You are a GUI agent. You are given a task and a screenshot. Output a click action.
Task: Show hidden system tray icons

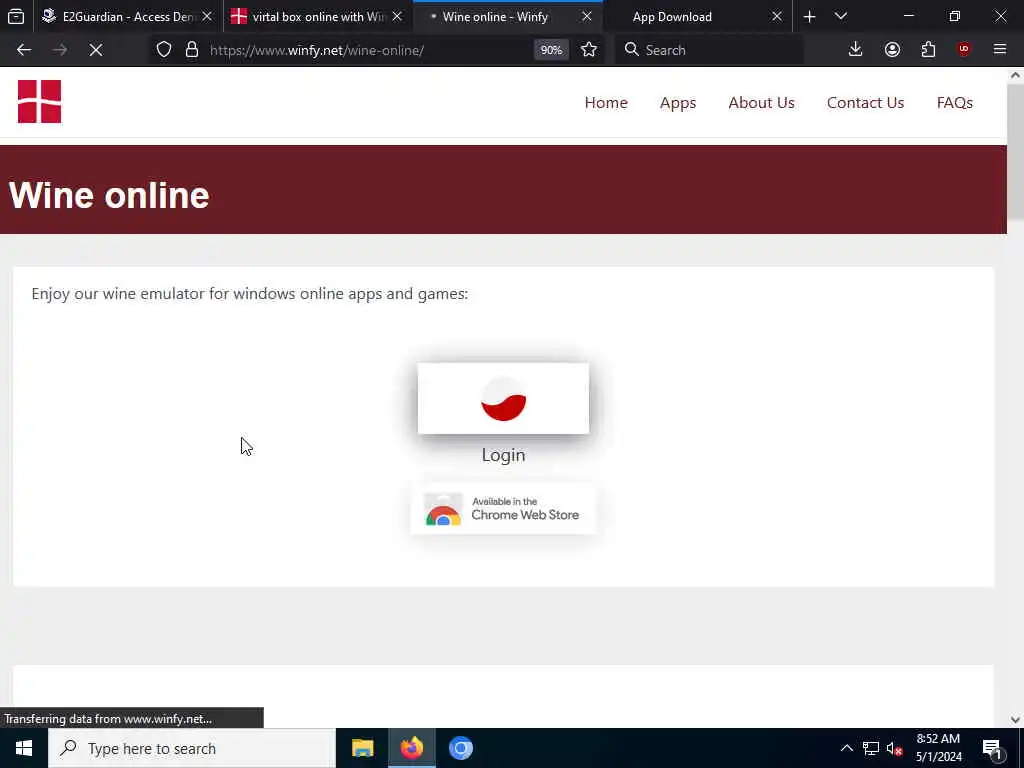846,748
